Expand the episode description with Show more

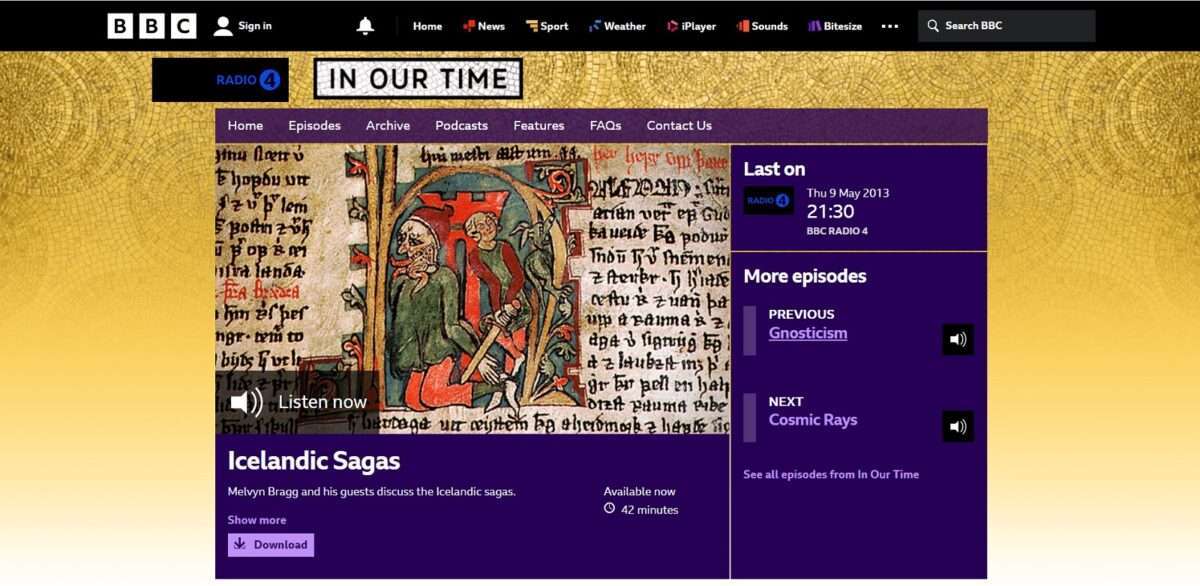pos(255,520)
